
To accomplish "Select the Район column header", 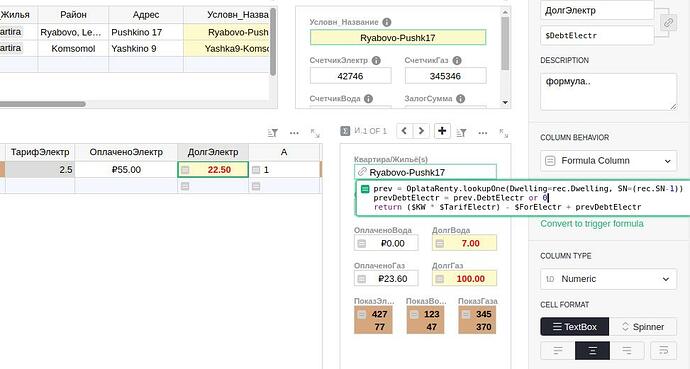I will 73,15.
